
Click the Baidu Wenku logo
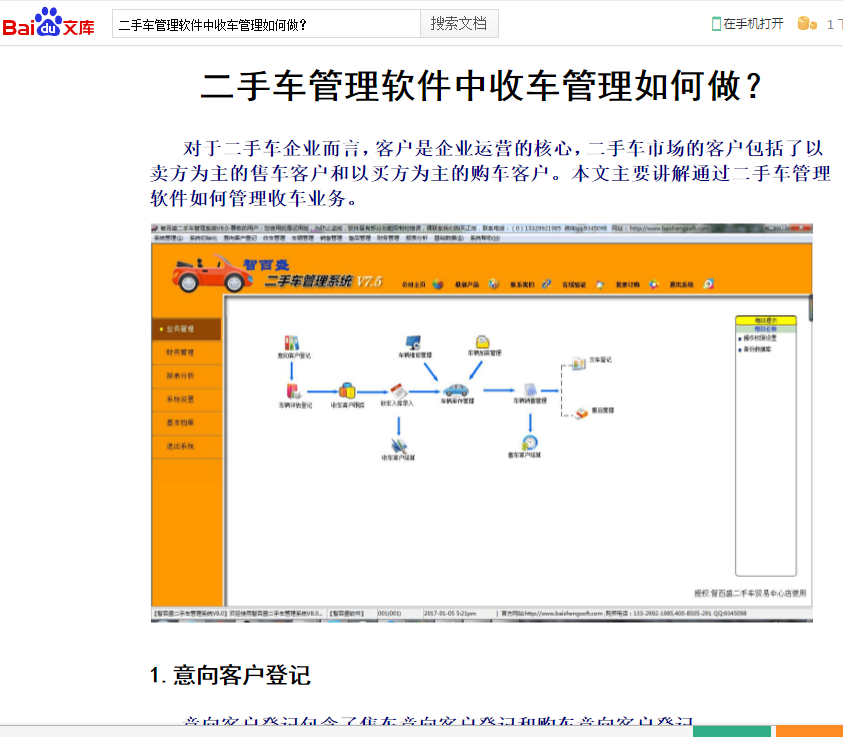point(48,22)
